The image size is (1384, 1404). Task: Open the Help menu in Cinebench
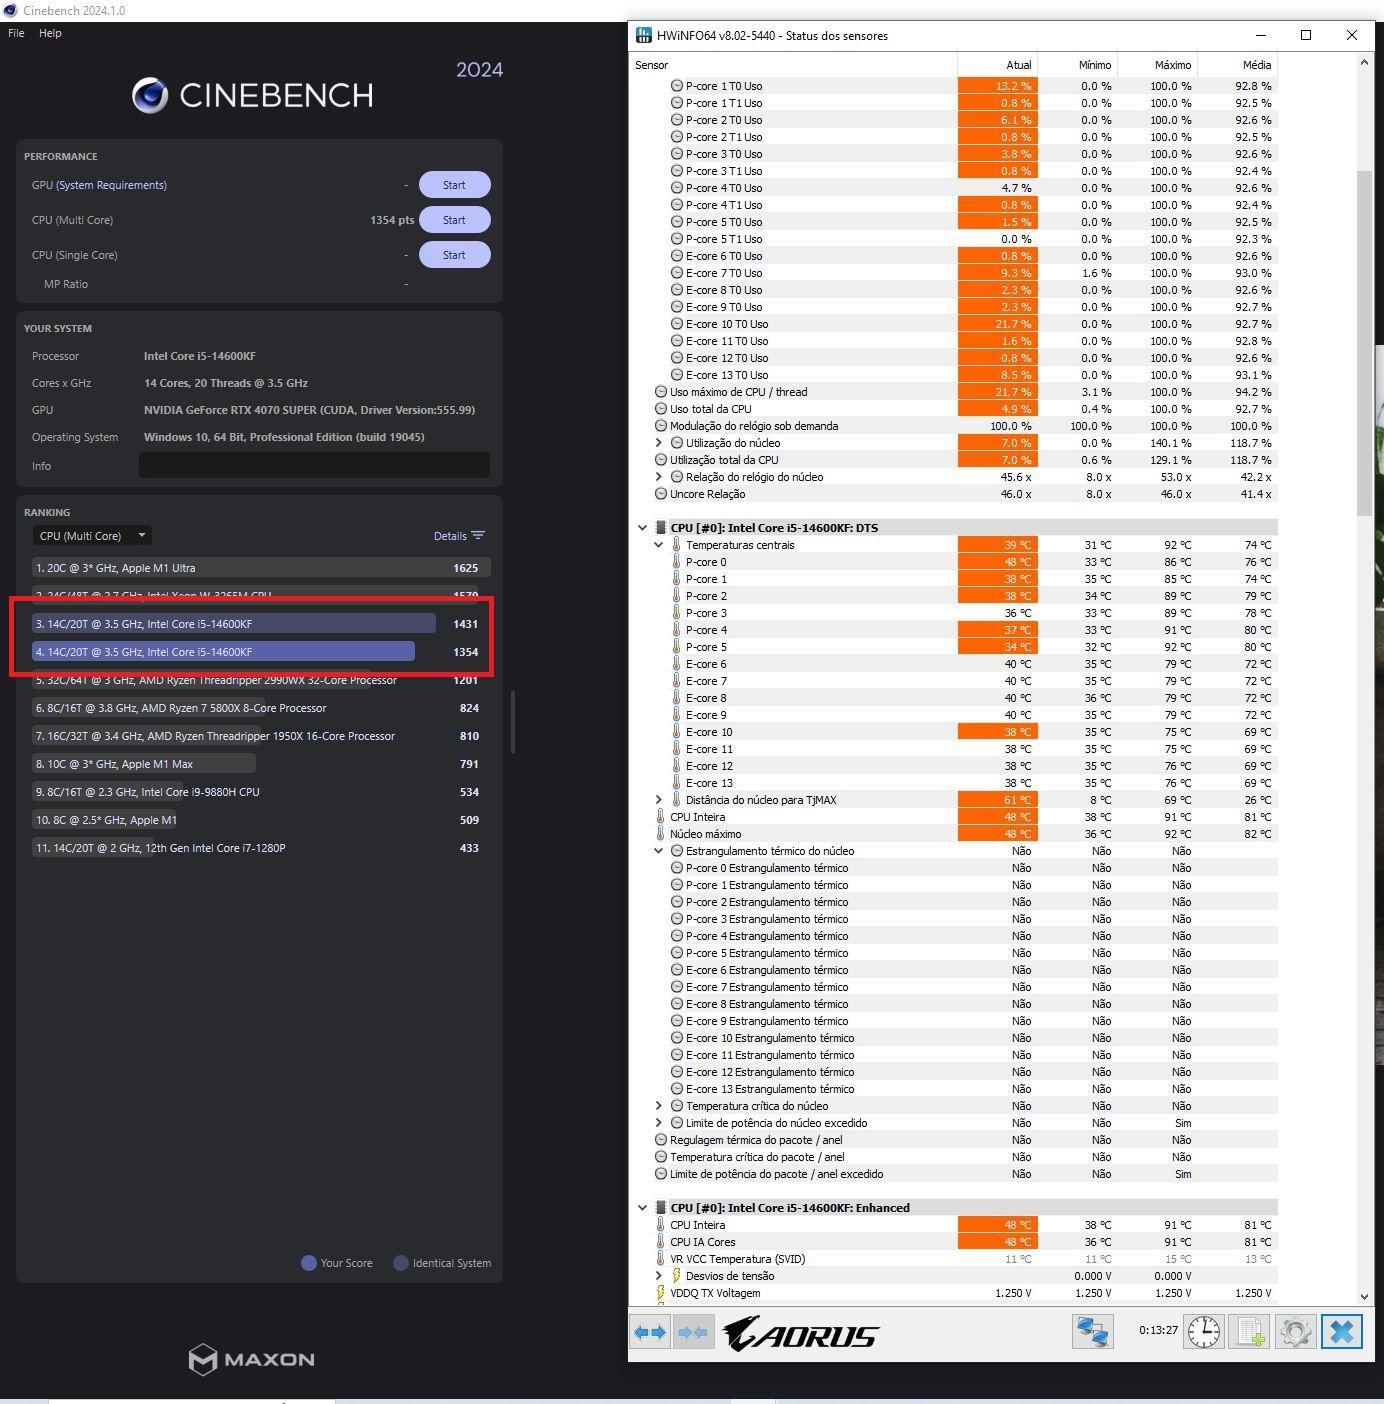[x=50, y=33]
